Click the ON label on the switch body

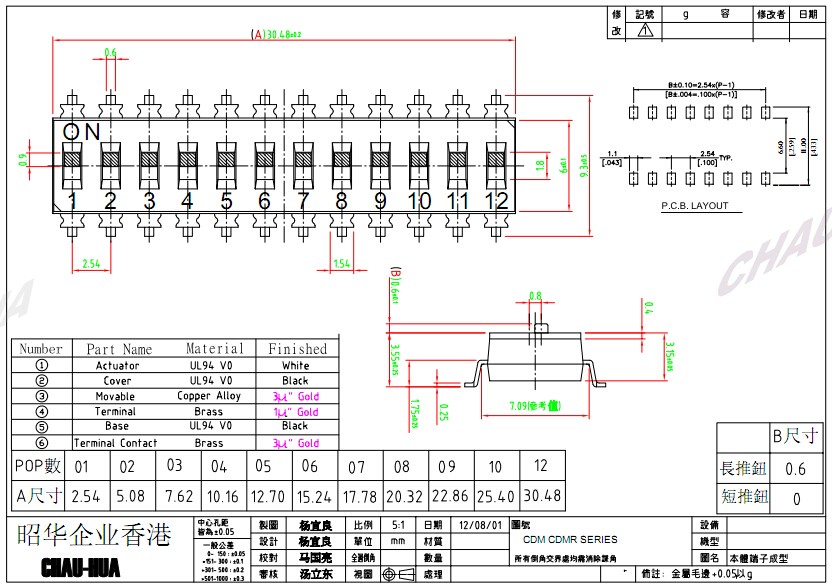pos(81,132)
